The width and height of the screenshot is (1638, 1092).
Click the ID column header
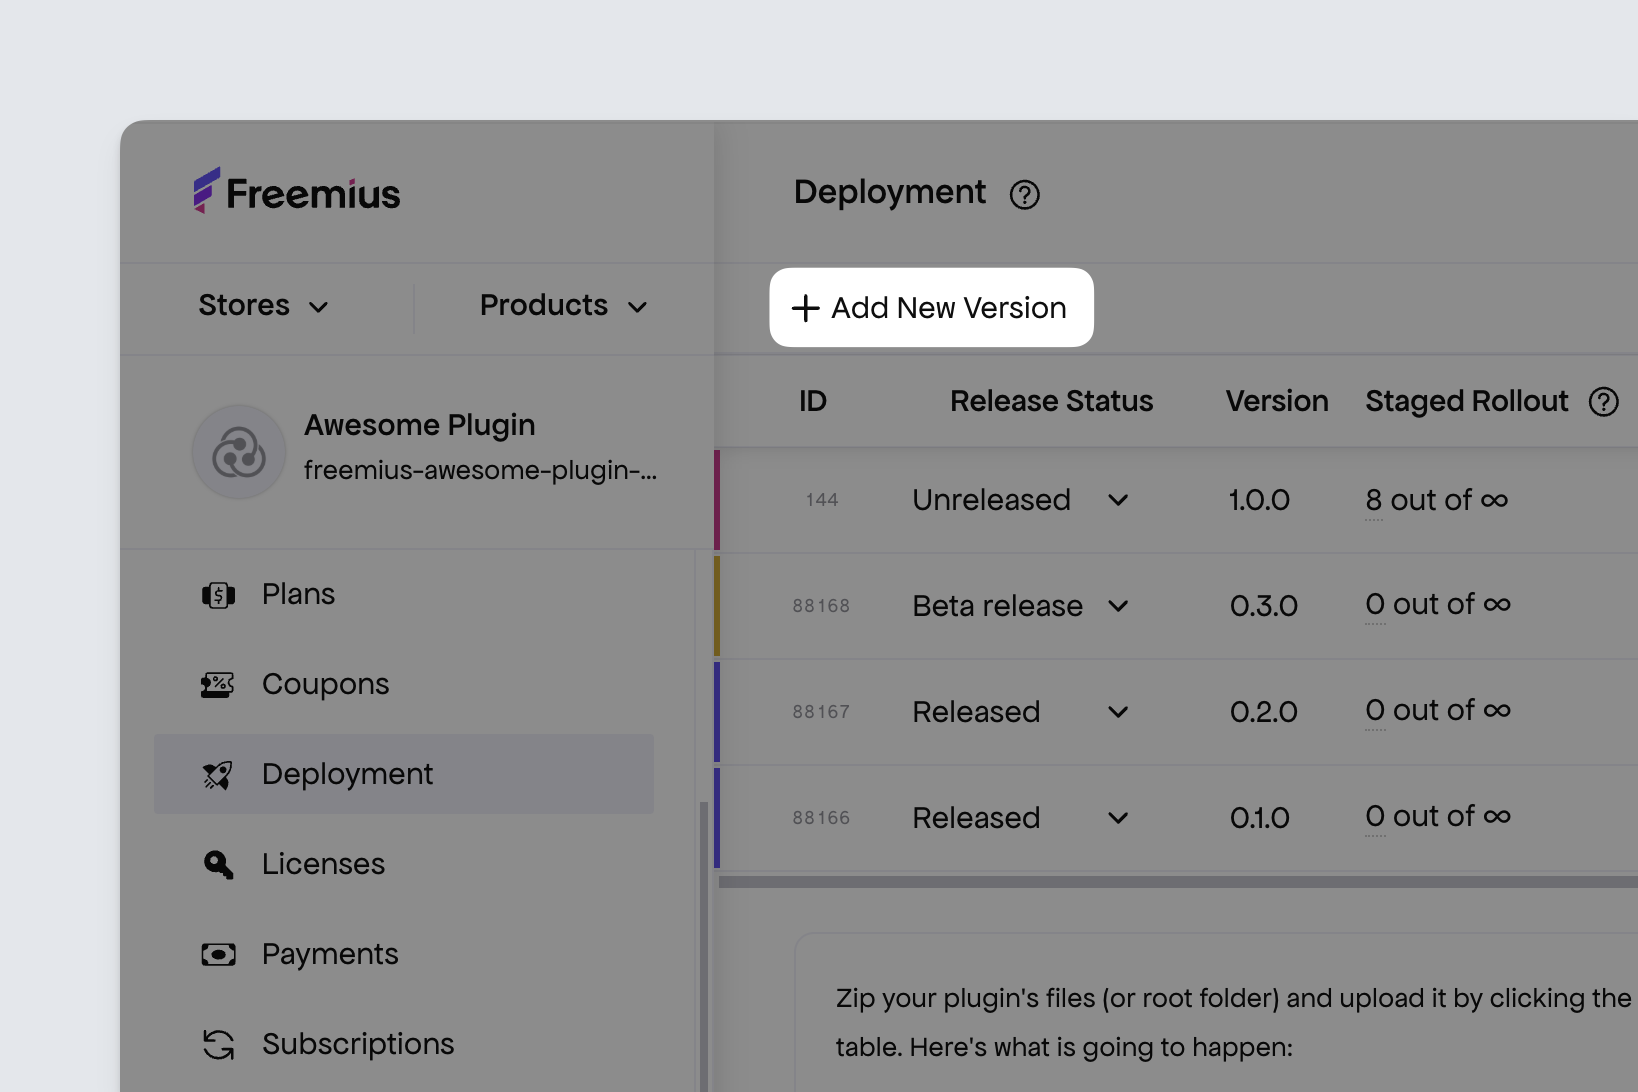[813, 402]
